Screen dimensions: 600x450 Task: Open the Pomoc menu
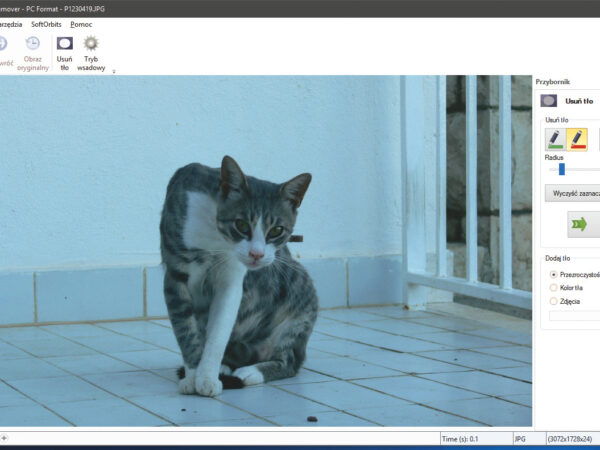point(81,24)
